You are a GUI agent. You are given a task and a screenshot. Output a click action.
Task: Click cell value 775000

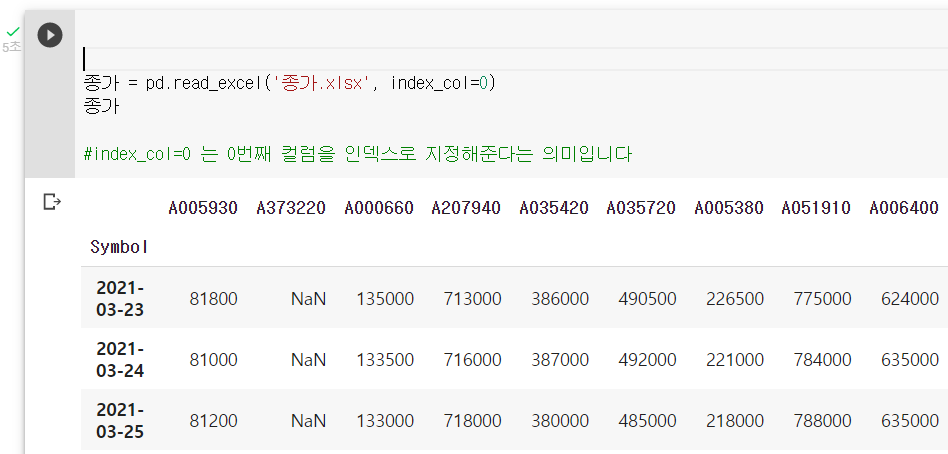pyautogui.click(x=822, y=299)
